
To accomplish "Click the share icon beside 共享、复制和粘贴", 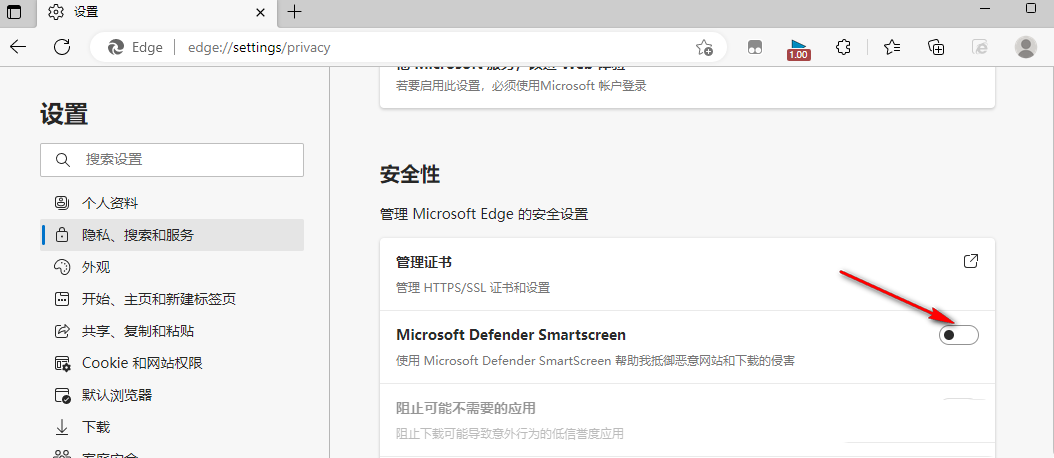I will (62, 331).
